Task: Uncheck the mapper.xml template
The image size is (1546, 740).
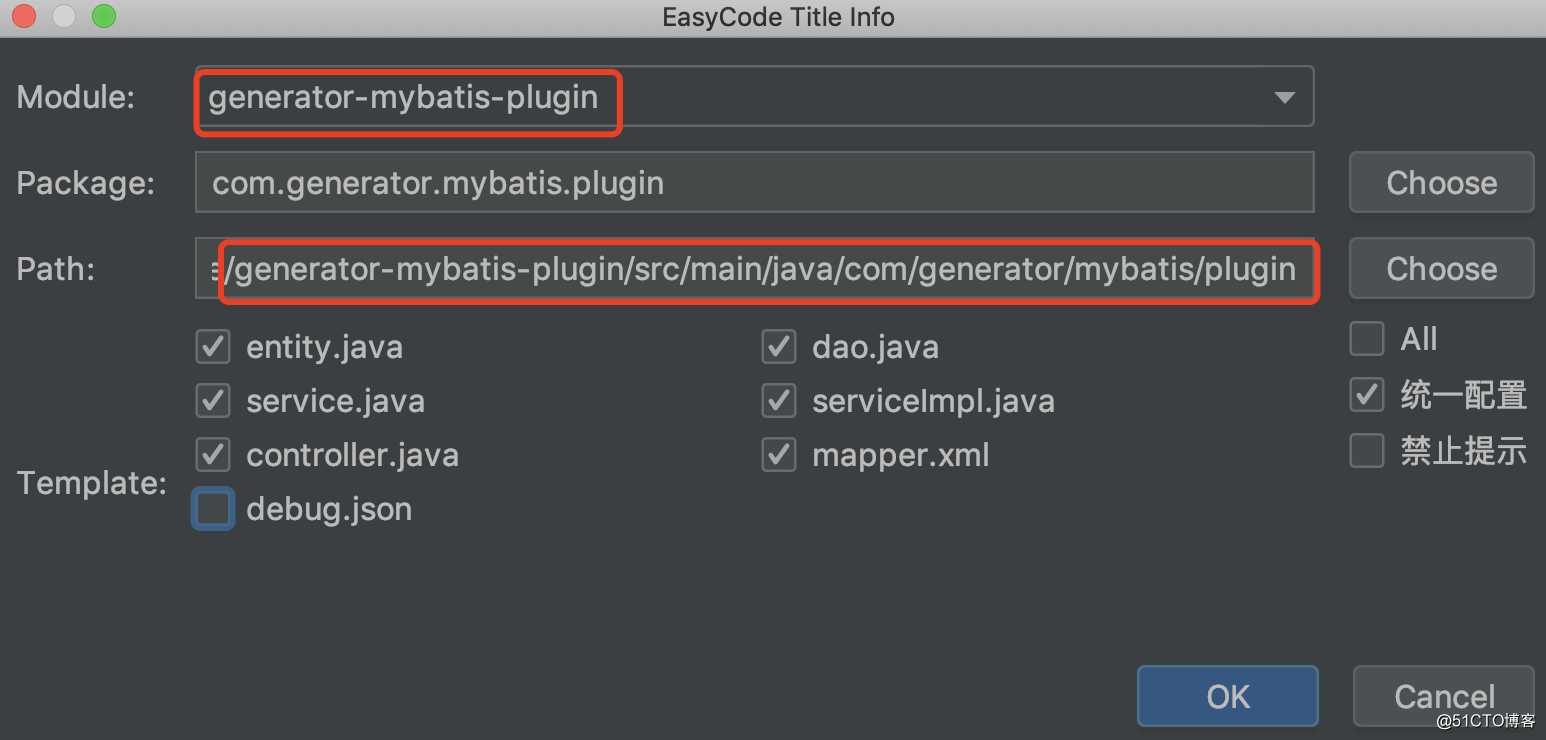Action: tap(779, 455)
